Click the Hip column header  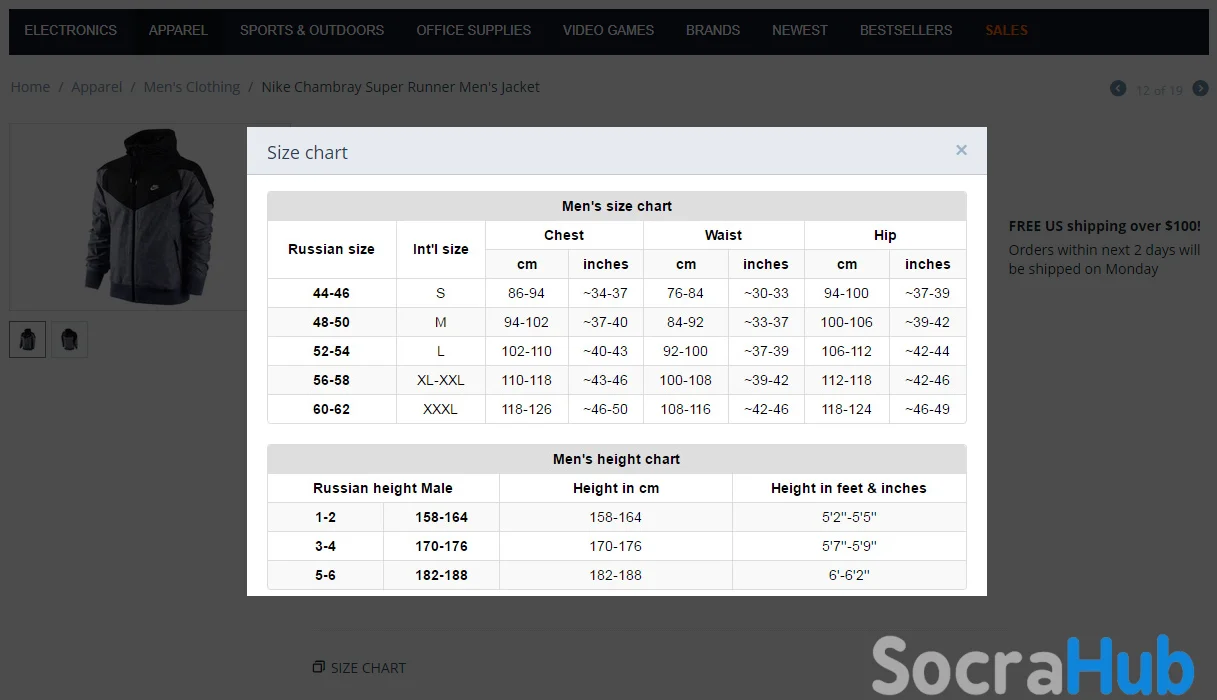tap(885, 235)
